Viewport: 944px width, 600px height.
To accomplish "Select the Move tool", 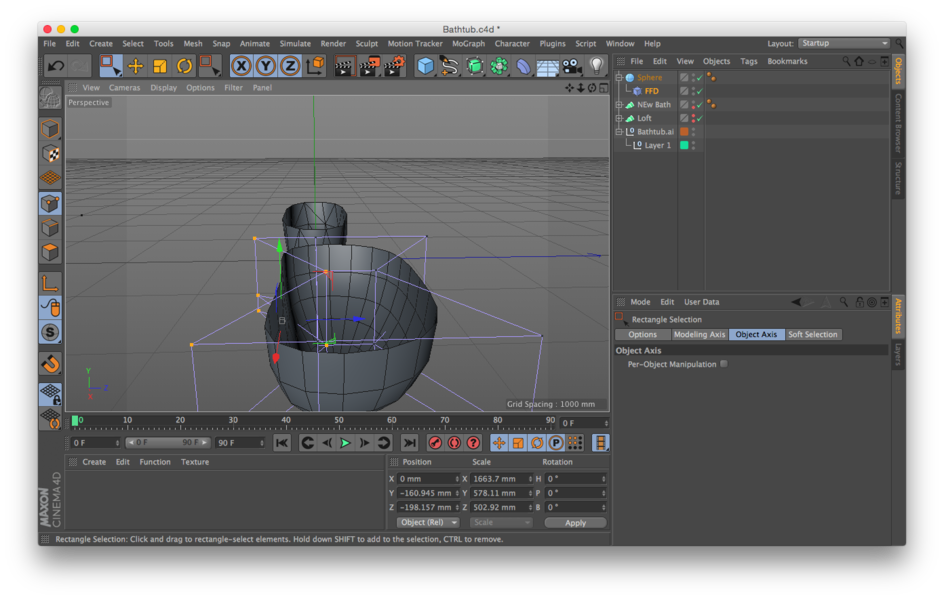I will 135,66.
